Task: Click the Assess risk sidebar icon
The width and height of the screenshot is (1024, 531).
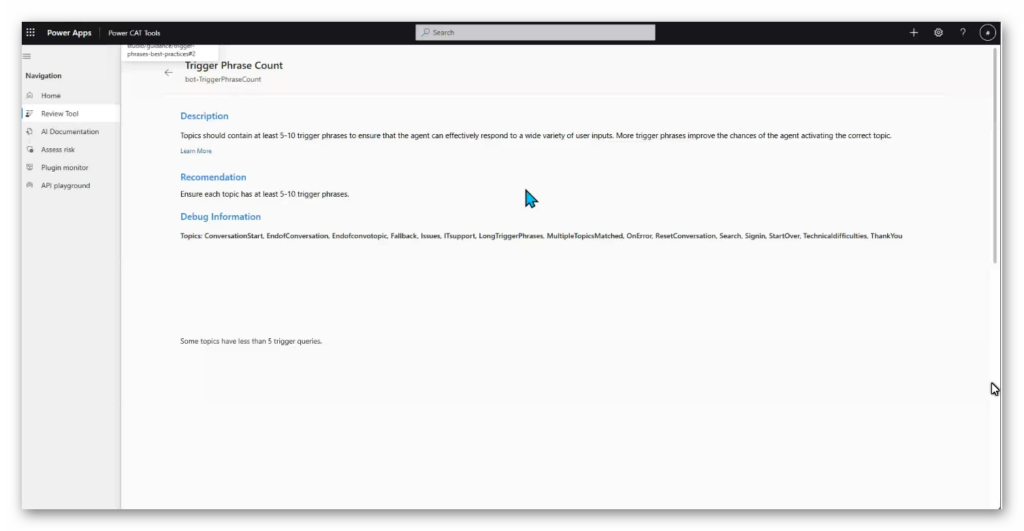Action: (29, 150)
